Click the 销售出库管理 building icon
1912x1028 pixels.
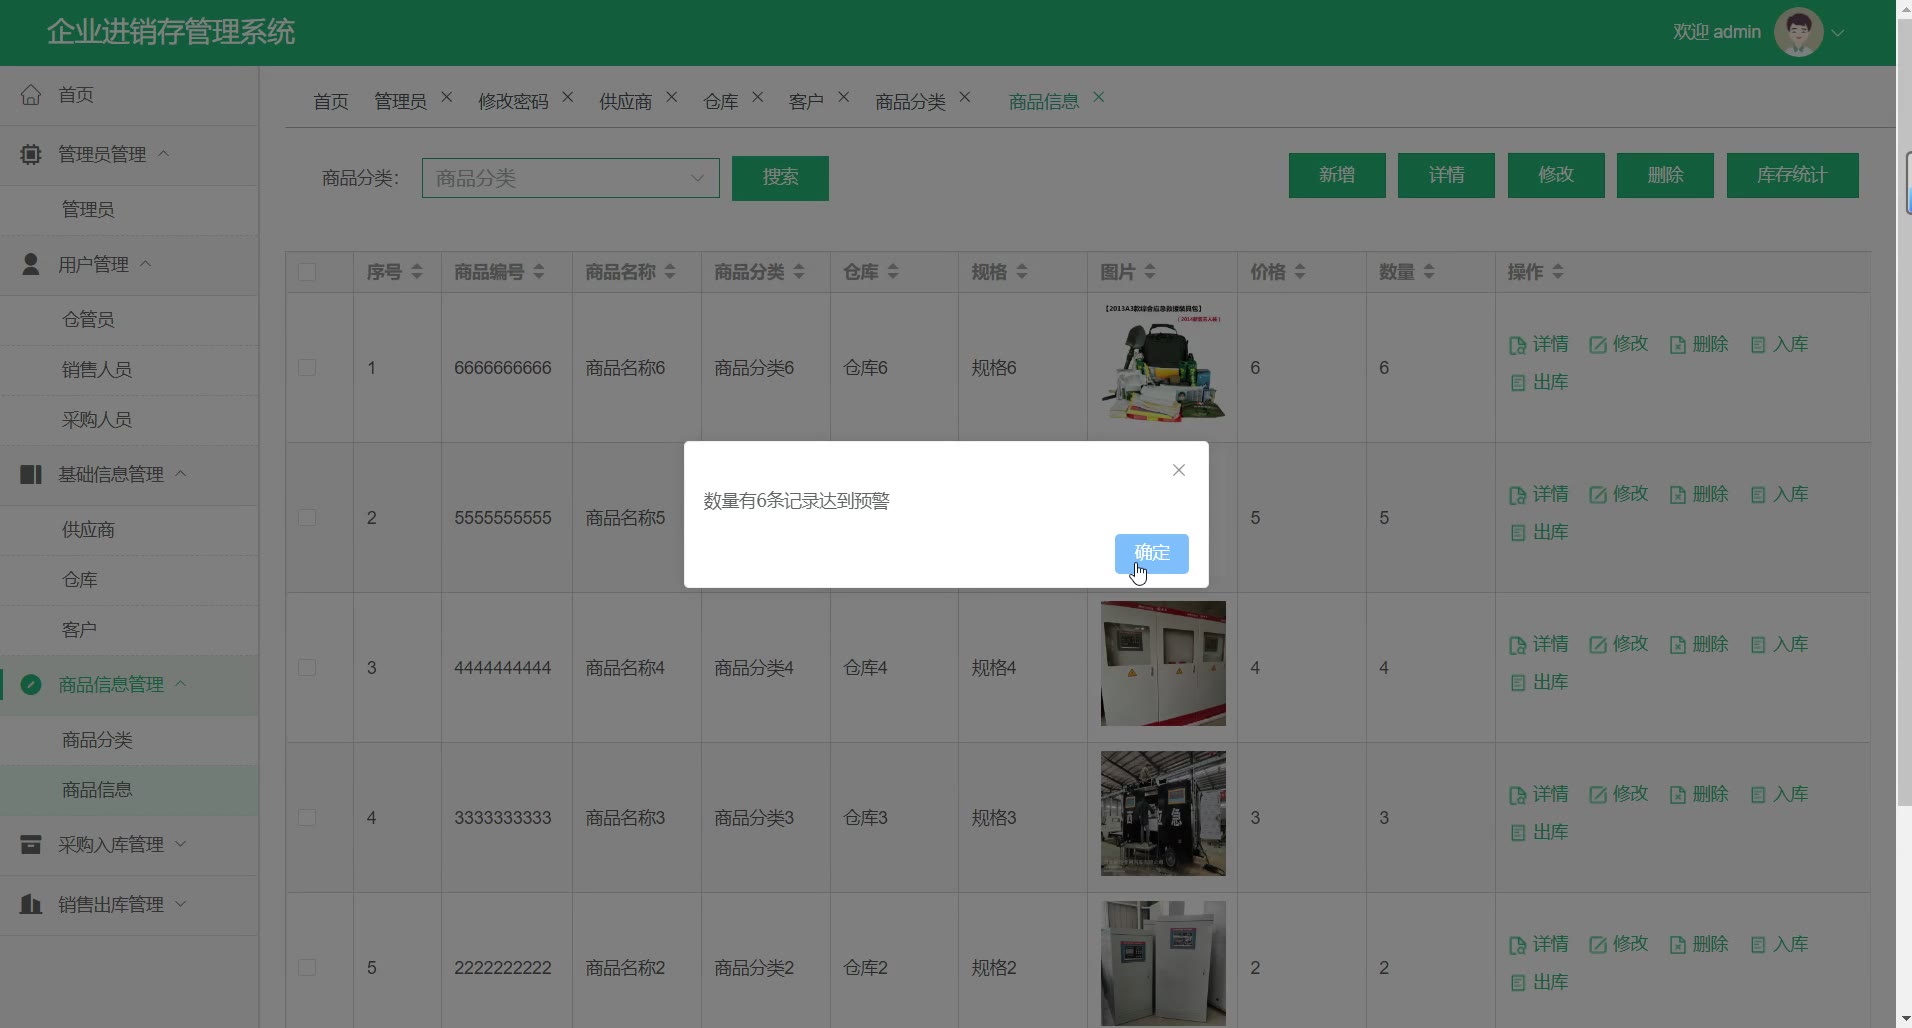[x=31, y=905]
